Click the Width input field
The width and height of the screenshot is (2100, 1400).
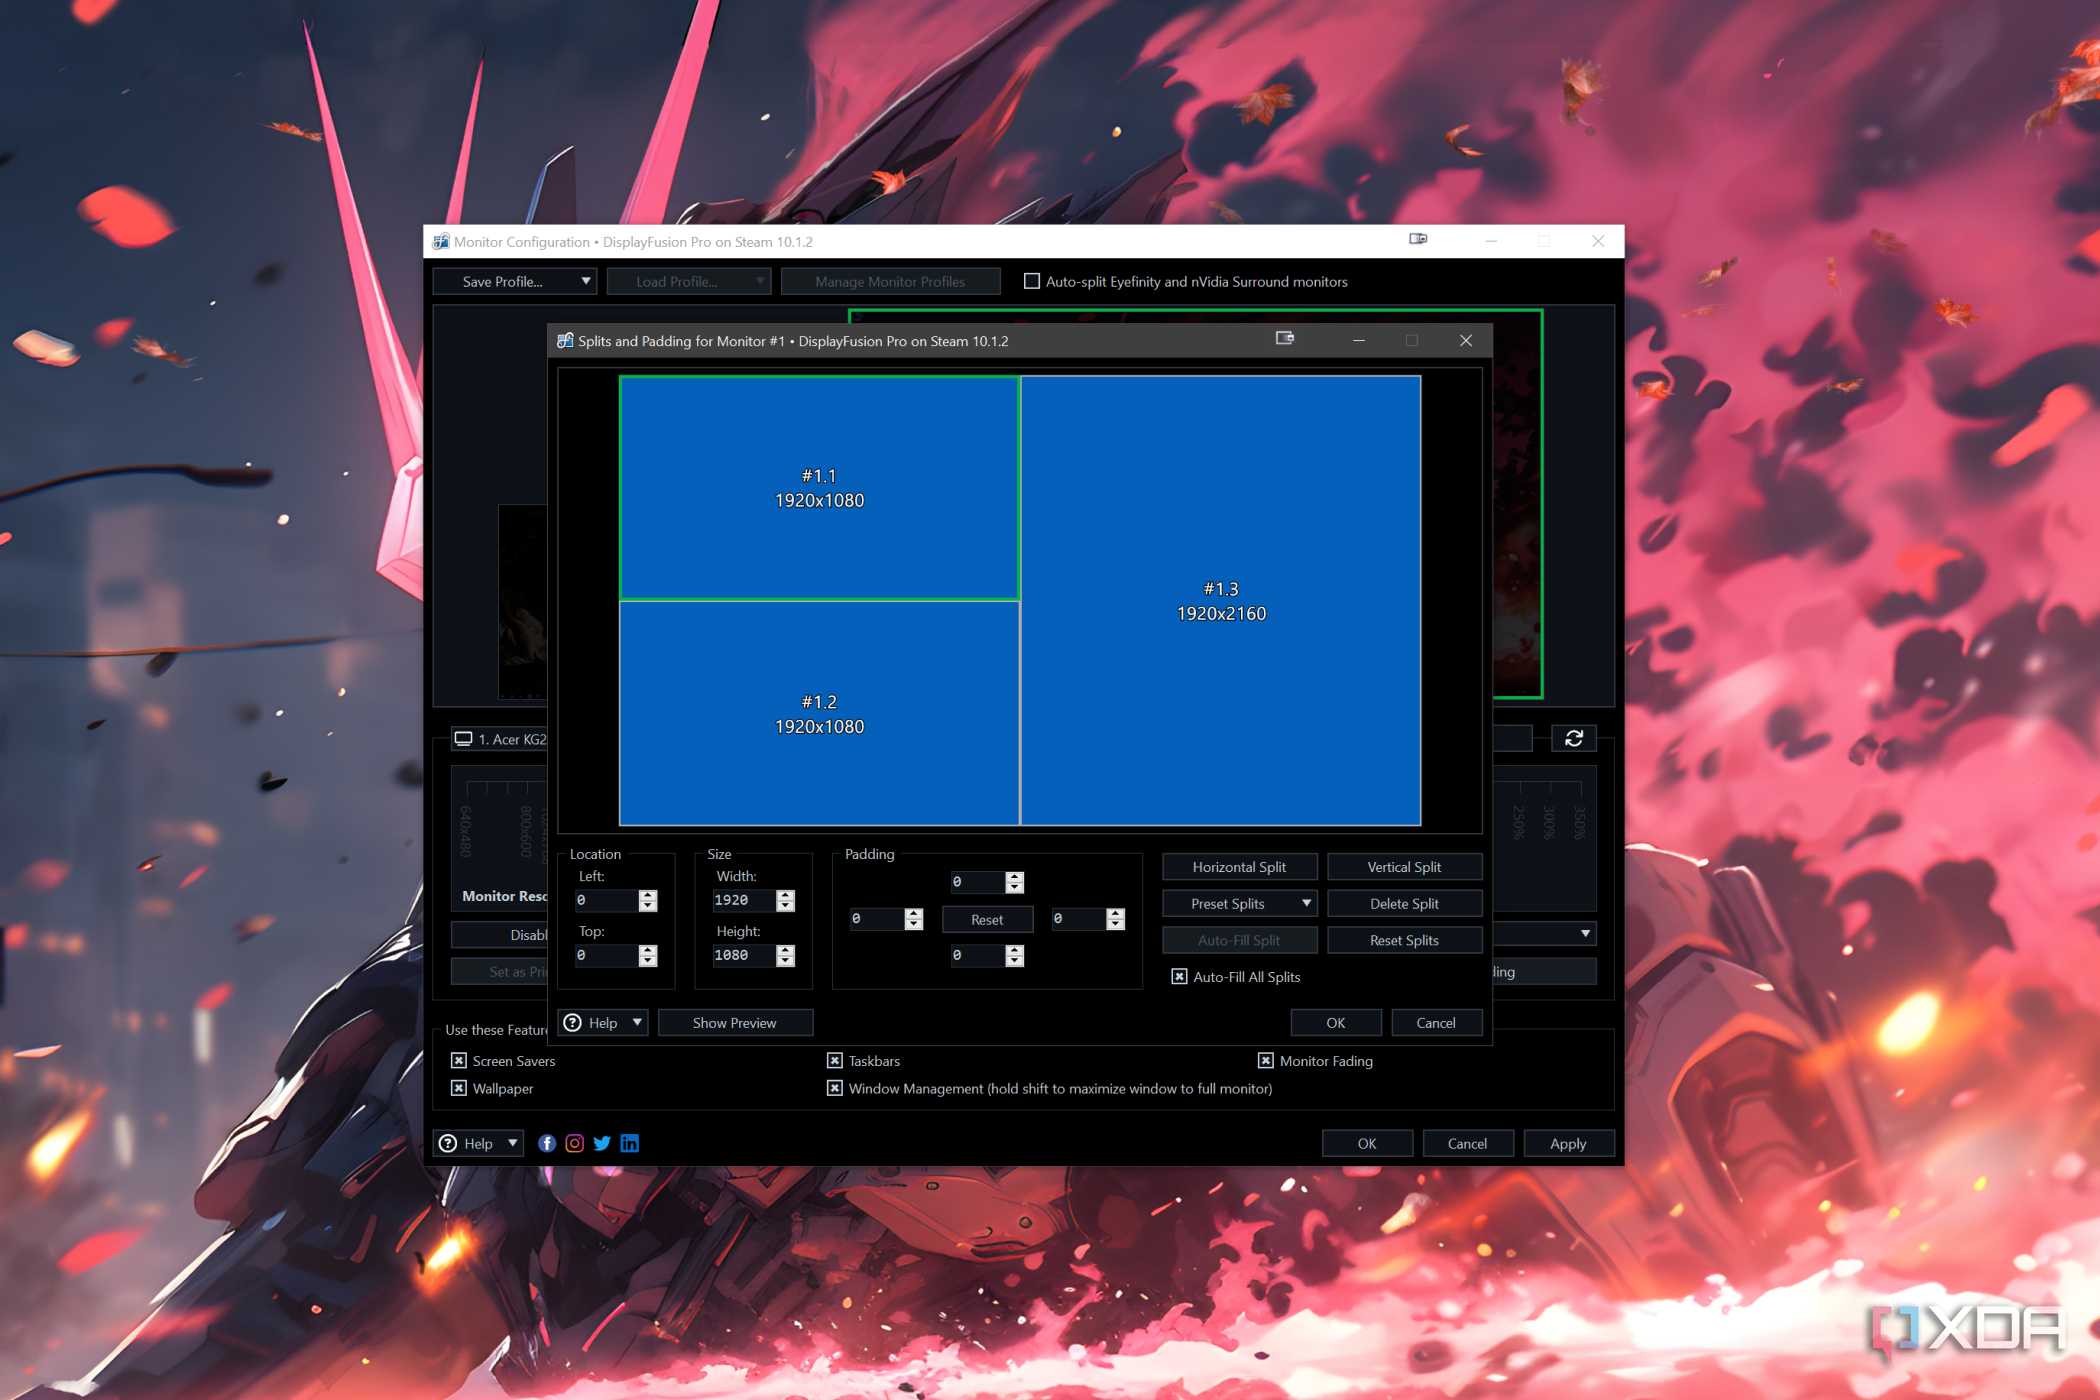tap(744, 900)
